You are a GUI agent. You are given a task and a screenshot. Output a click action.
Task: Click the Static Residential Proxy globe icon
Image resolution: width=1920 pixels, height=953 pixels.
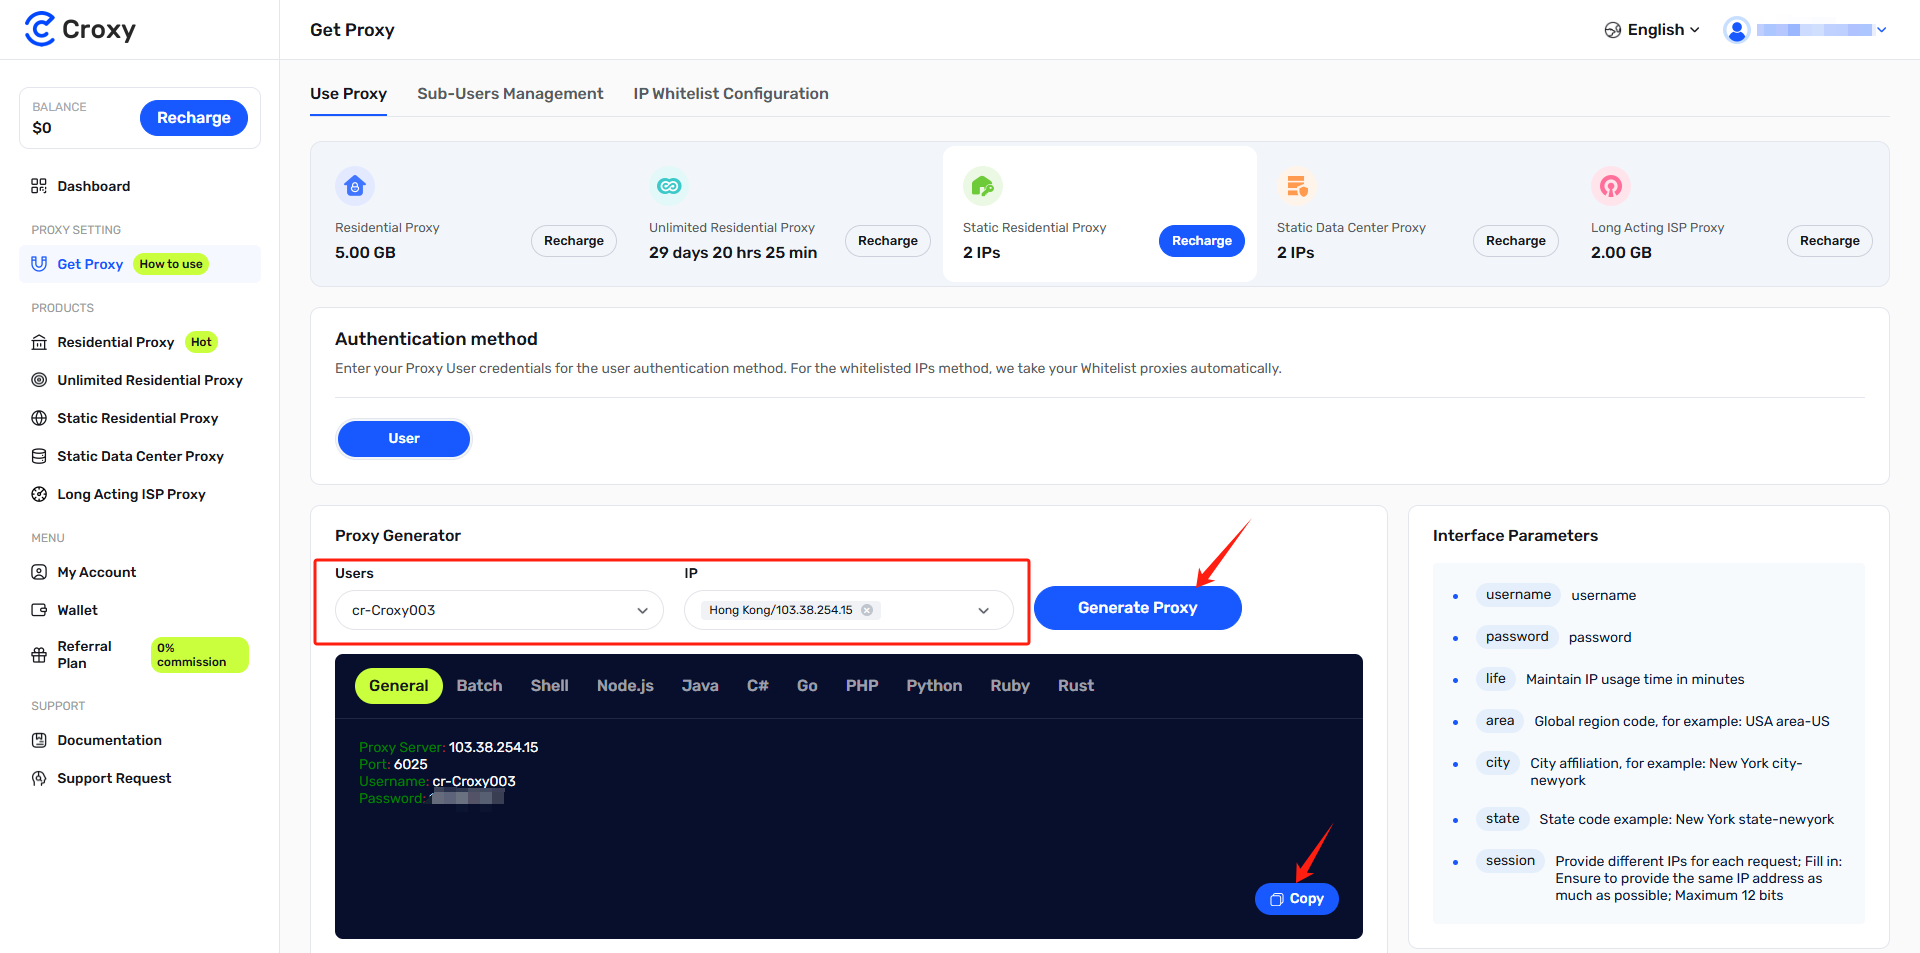[x=39, y=418]
